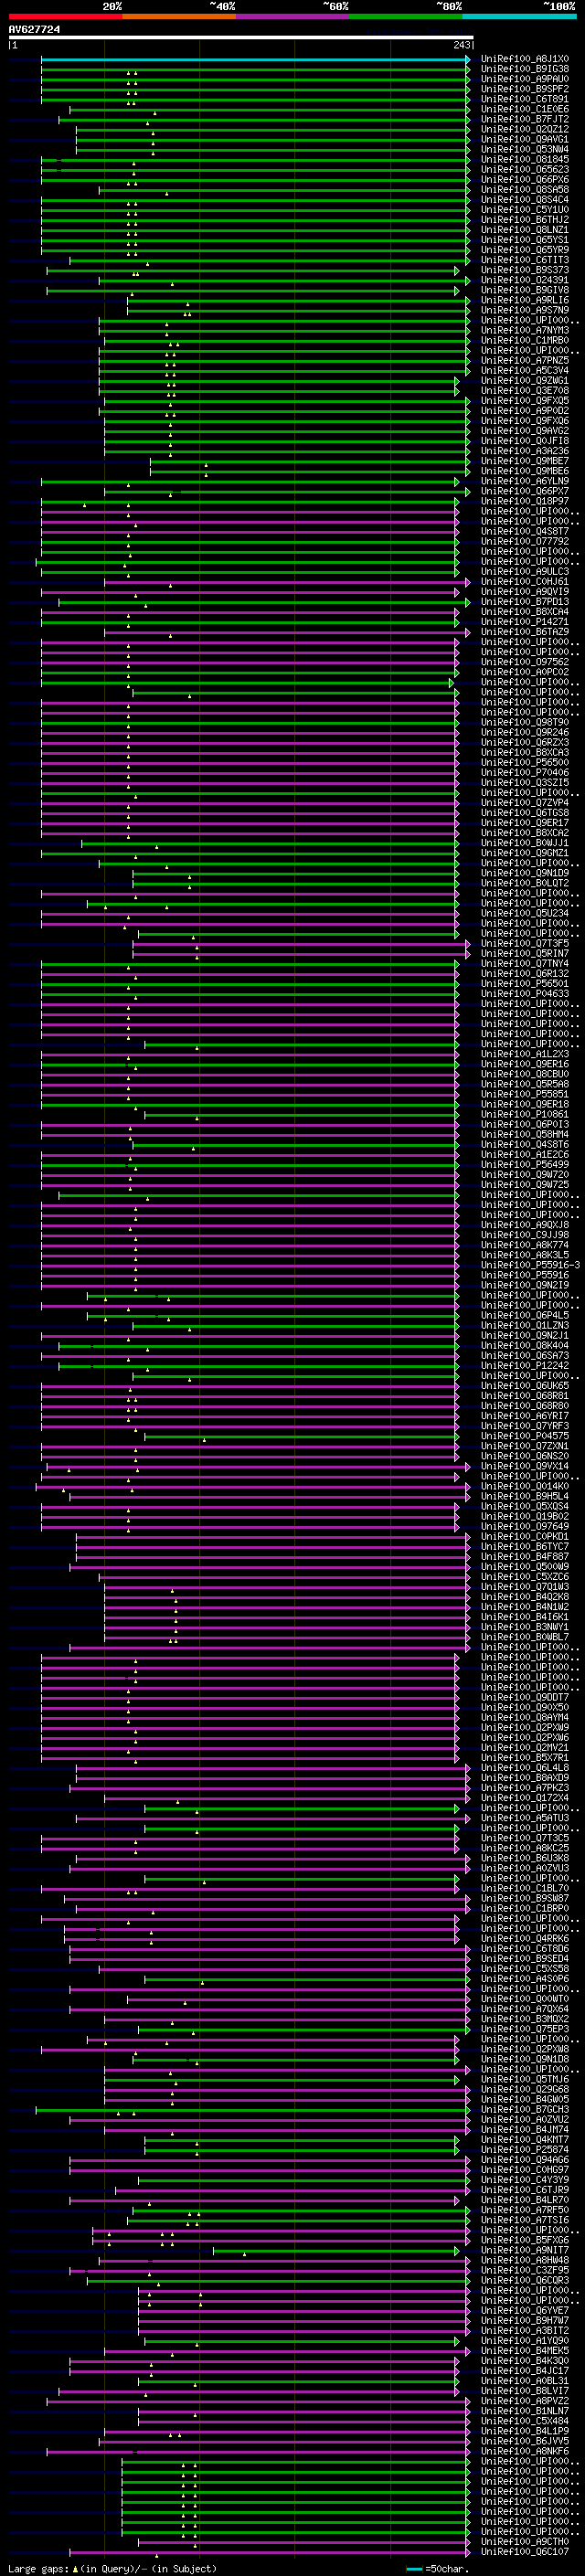Open hit UniRef100_P12242
This screenshot has width=585, height=2576.
(525, 1366)
